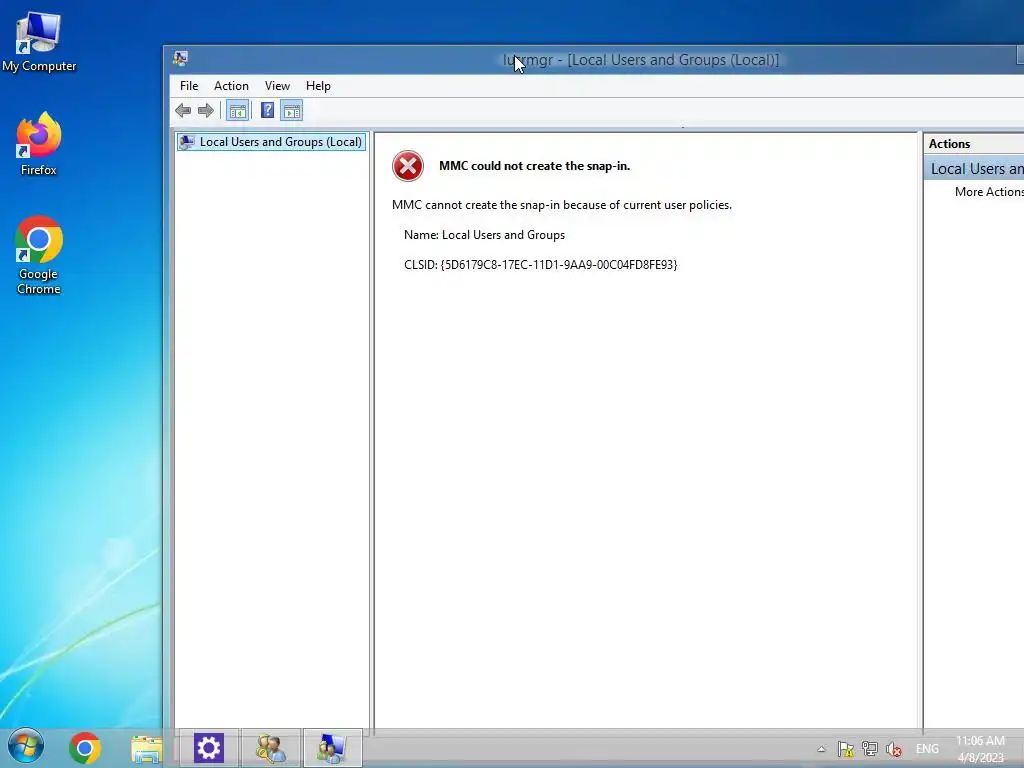Click the Actions pane title
The height and width of the screenshot is (768, 1024).
click(x=949, y=144)
